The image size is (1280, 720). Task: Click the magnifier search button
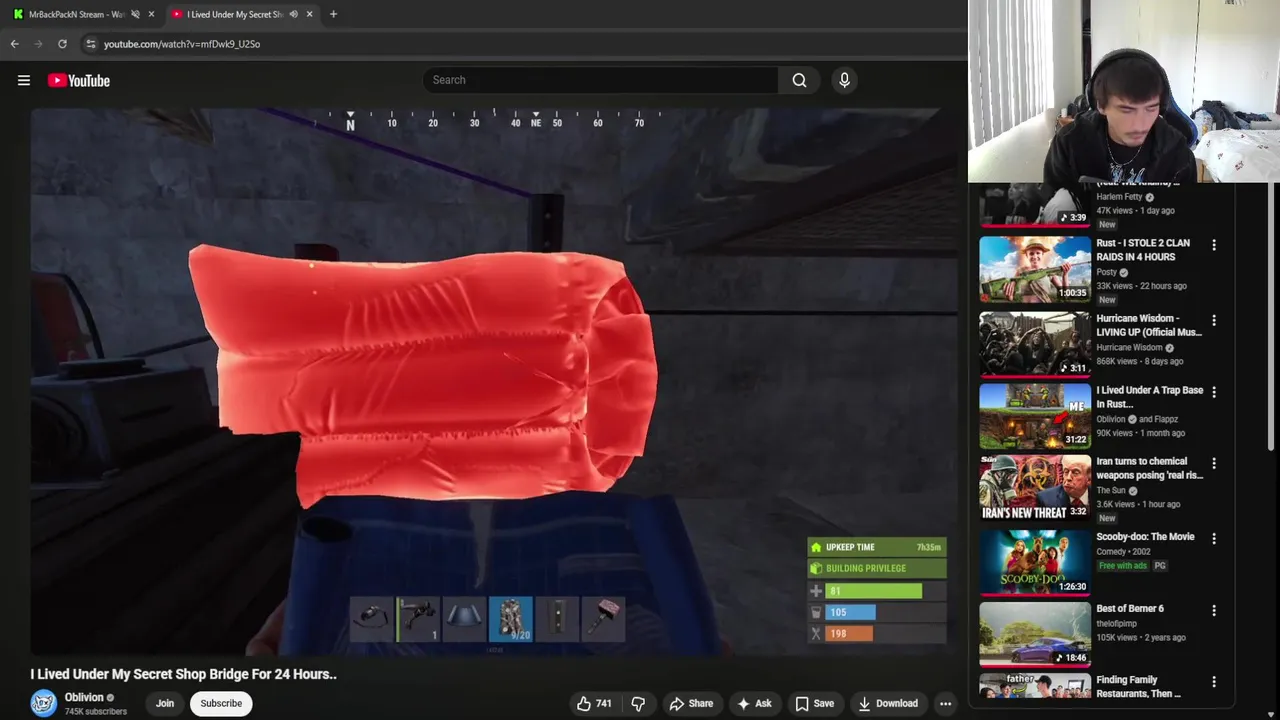point(799,80)
